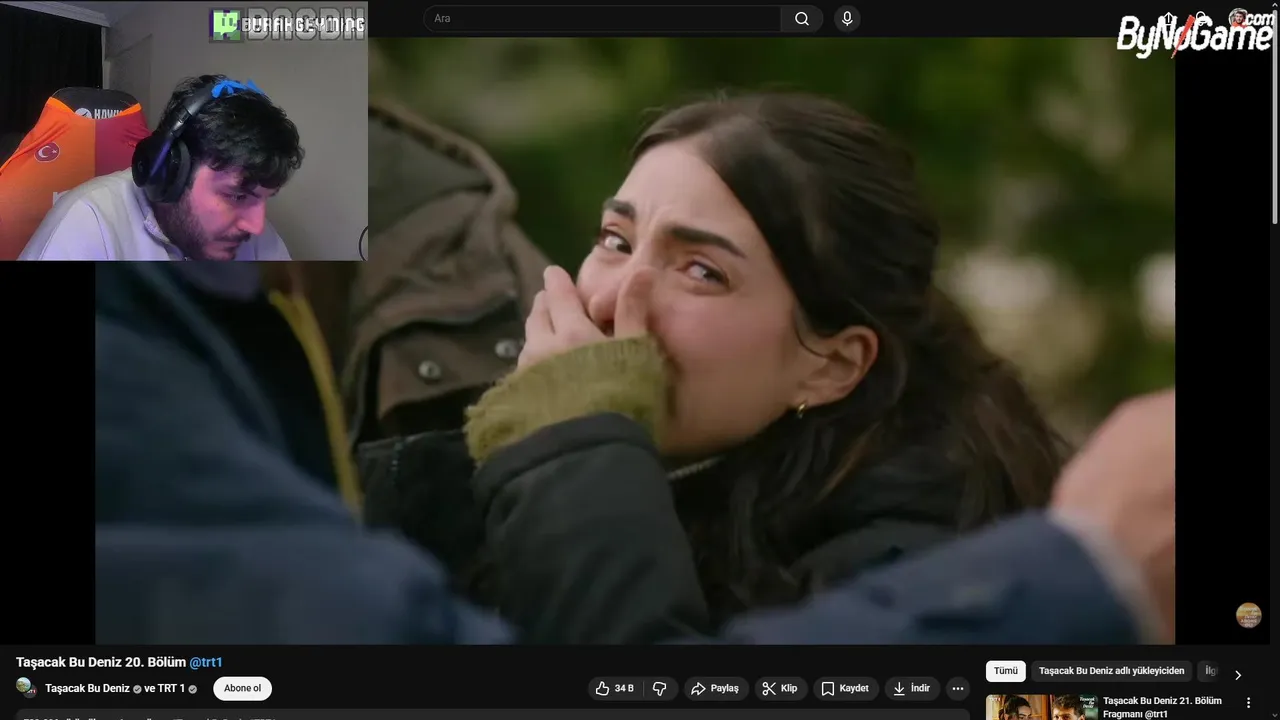The width and height of the screenshot is (1280, 720).
Task: Click the 'Taşacak Bu Deniz 20. Bölüm' title
Action: click(x=101, y=662)
